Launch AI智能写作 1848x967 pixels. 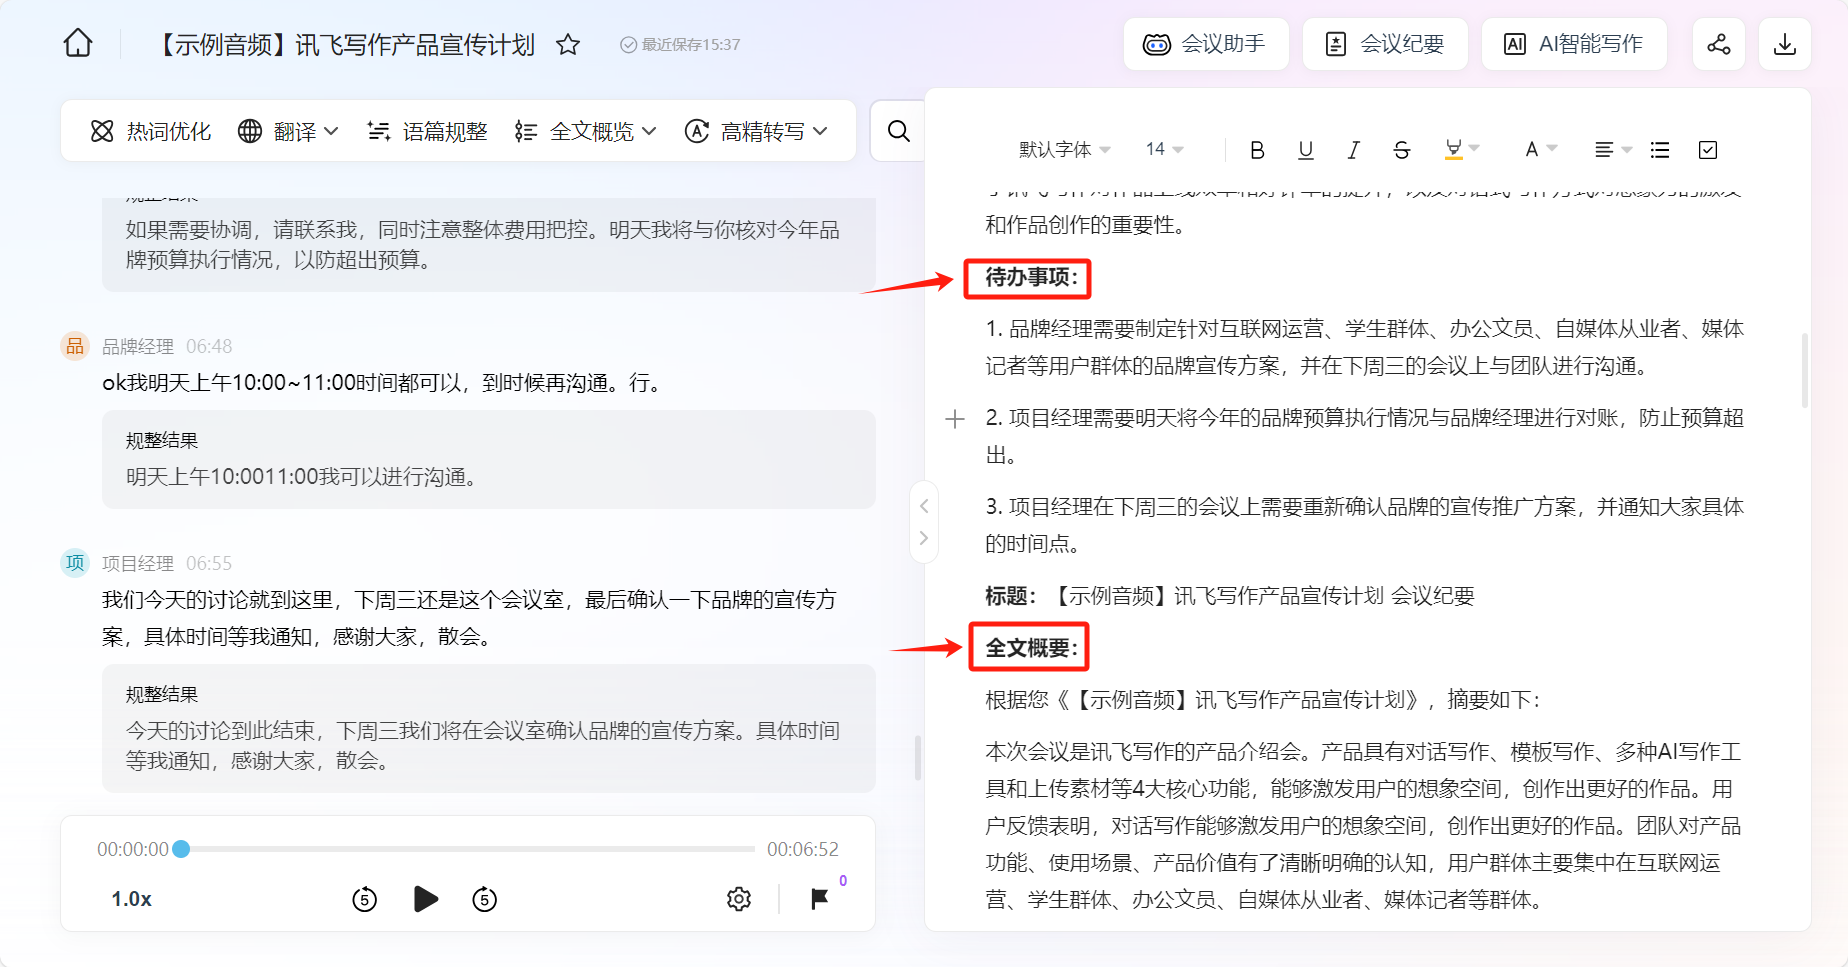point(1573,44)
